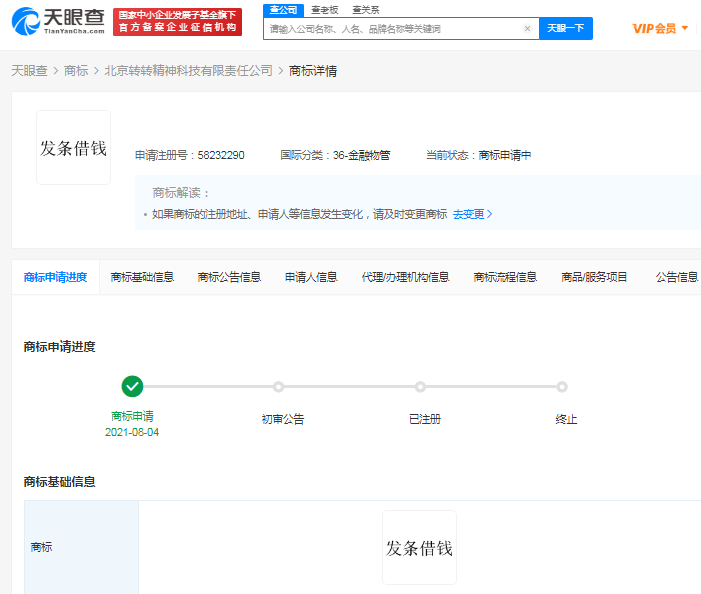This screenshot has height=594, width=701.
Task: Switch to 商标基础信息 tab
Action: (x=142, y=277)
